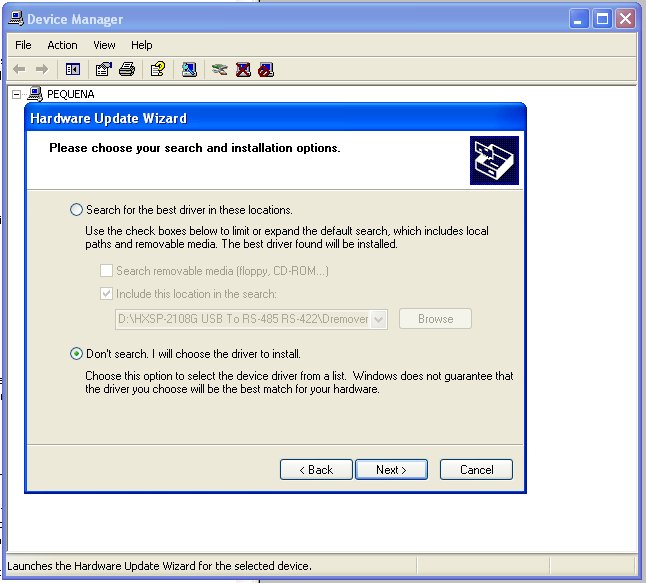The width and height of the screenshot is (646, 583).
Task: Click the PEQUENA computer icon in tree
Action: click(x=35, y=94)
